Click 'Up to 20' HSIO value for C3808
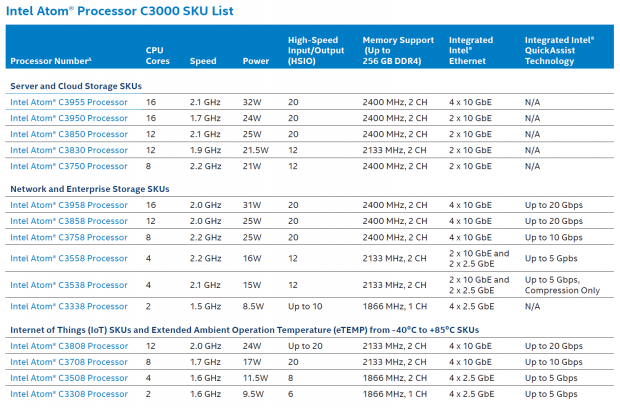This screenshot has width=620, height=408. pyautogui.click(x=305, y=346)
